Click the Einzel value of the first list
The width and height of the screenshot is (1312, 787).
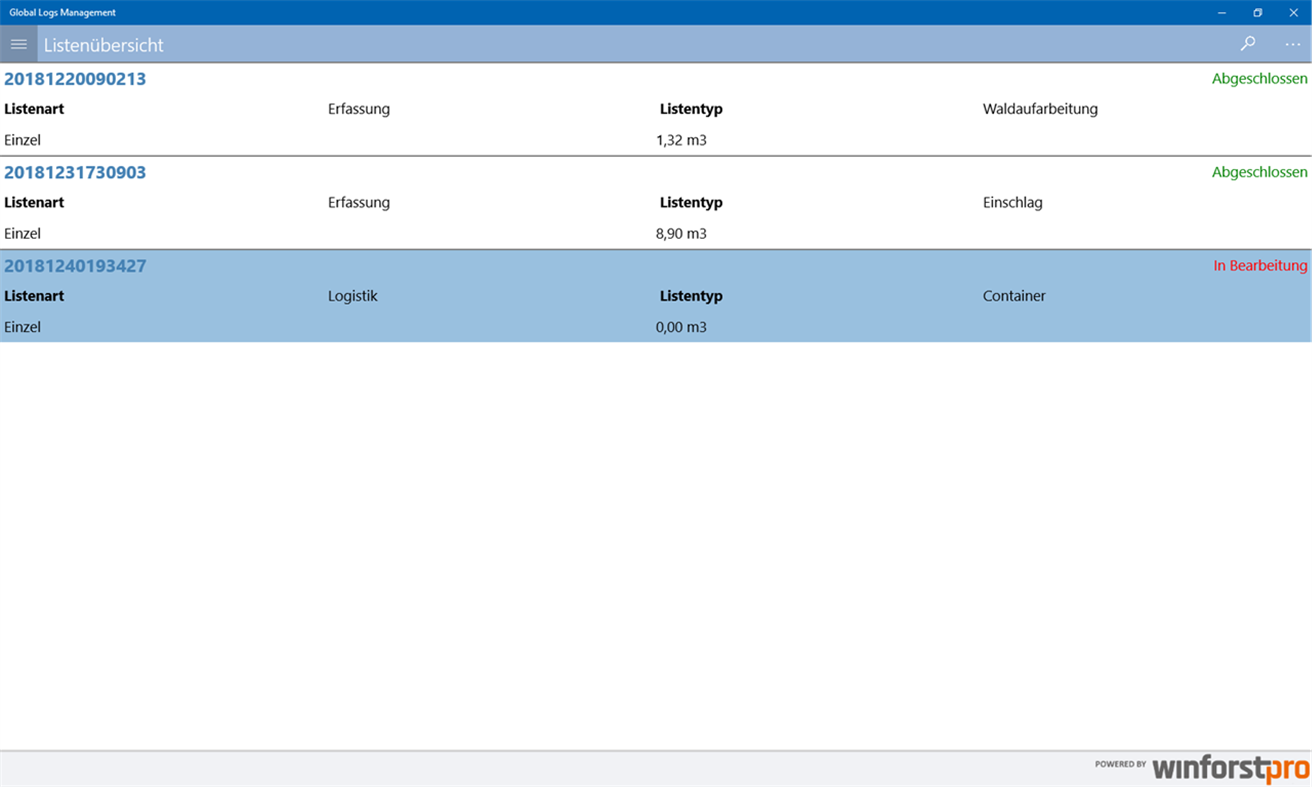pos(22,139)
